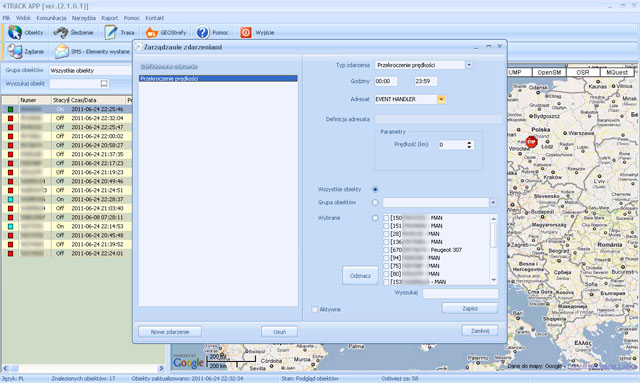Open the Obiekty toolbar icon

point(15,32)
